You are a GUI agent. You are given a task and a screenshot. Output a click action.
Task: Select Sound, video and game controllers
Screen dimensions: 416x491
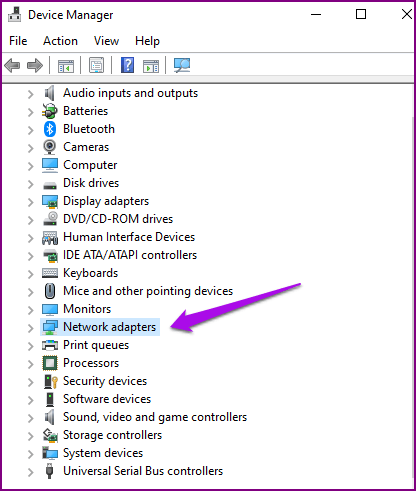click(155, 417)
